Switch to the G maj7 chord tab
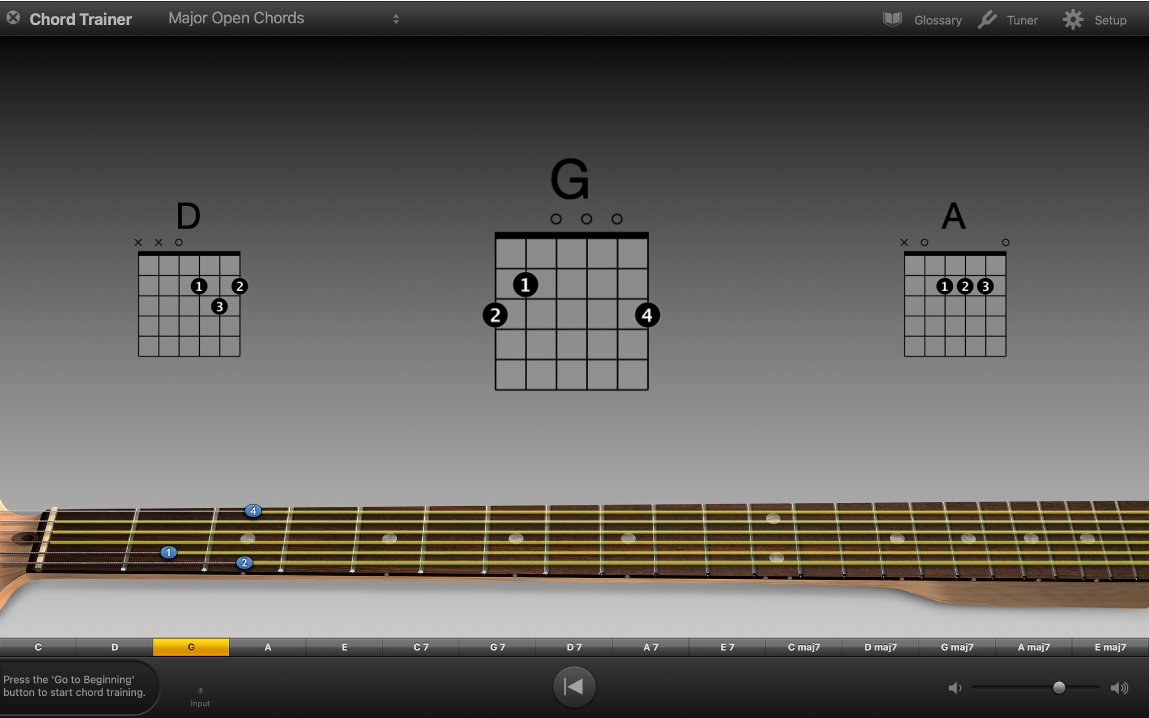Image resolution: width=1149 pixels, height=718 pixels. click(x=956, y=647)
